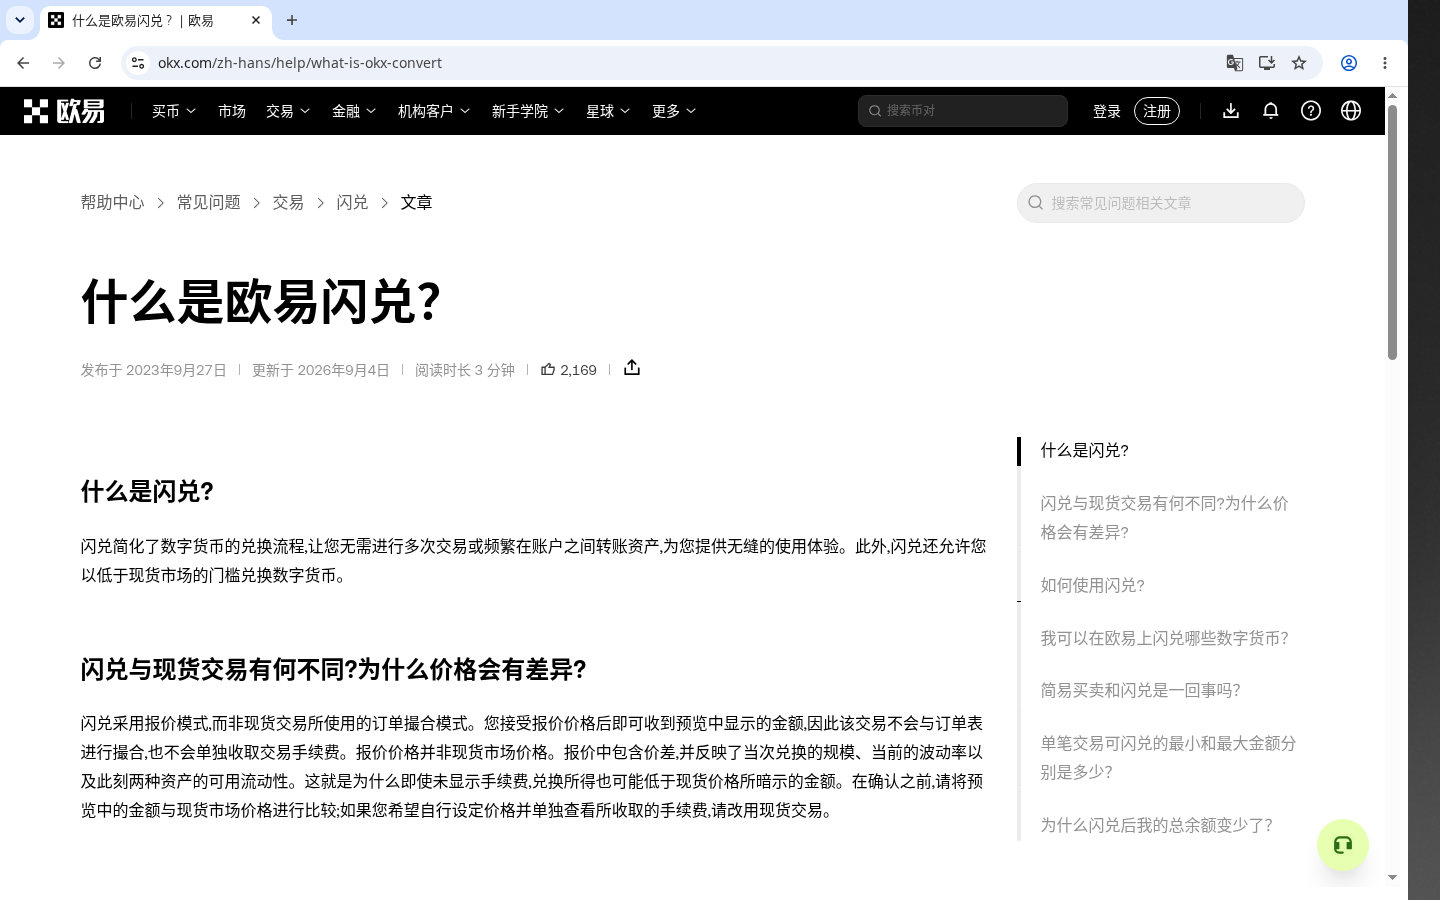This screenshot has height=900, width=1440.
Task: Go to 帮助中心 breadcrumb
Action: point(113,202)
